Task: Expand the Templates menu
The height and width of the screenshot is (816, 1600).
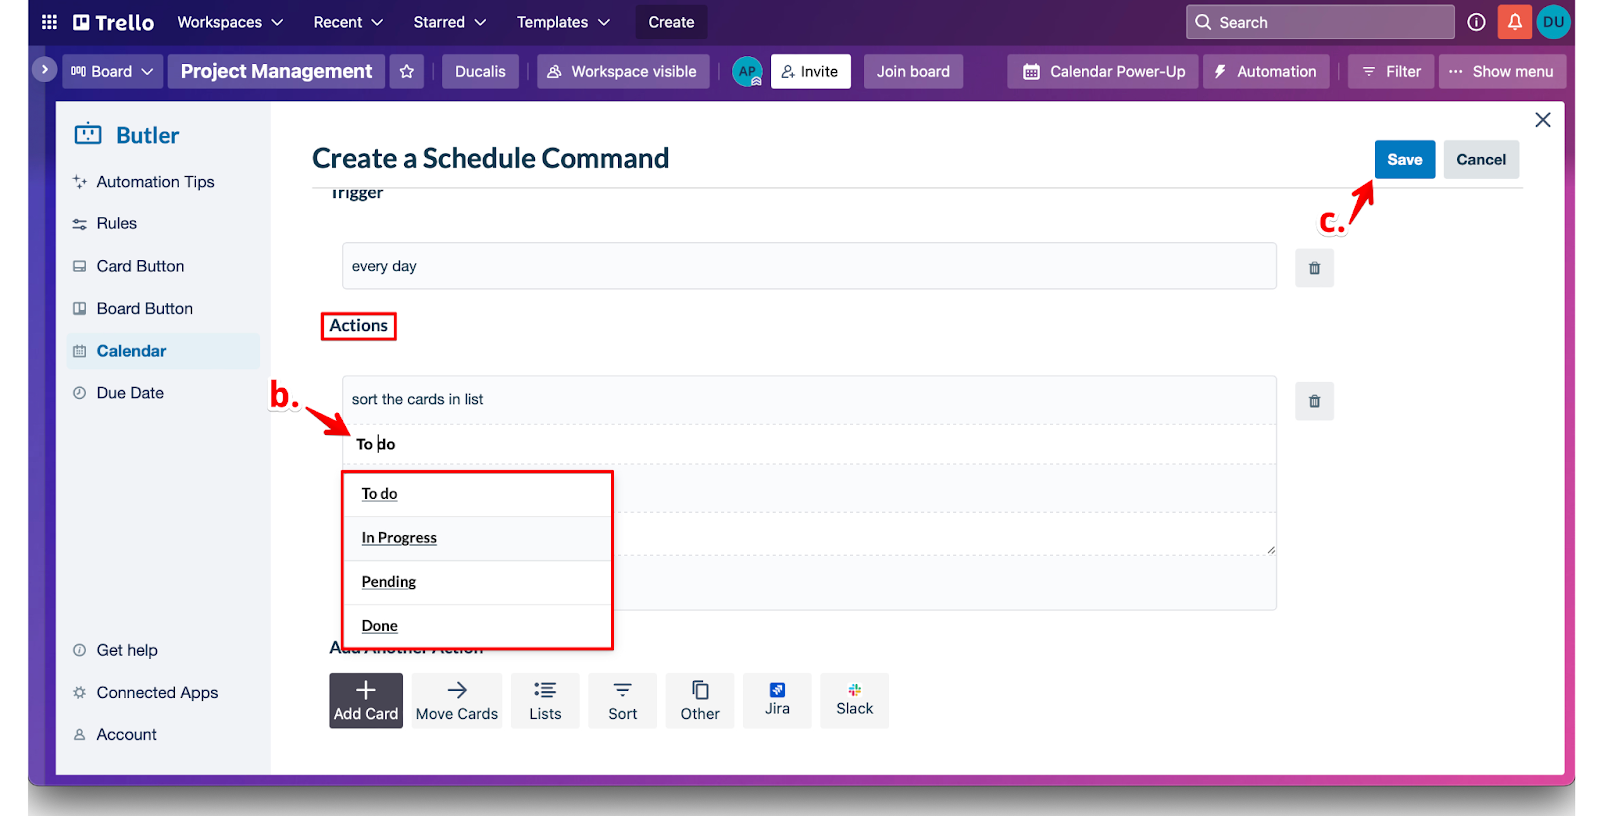Action: point(563,22)
